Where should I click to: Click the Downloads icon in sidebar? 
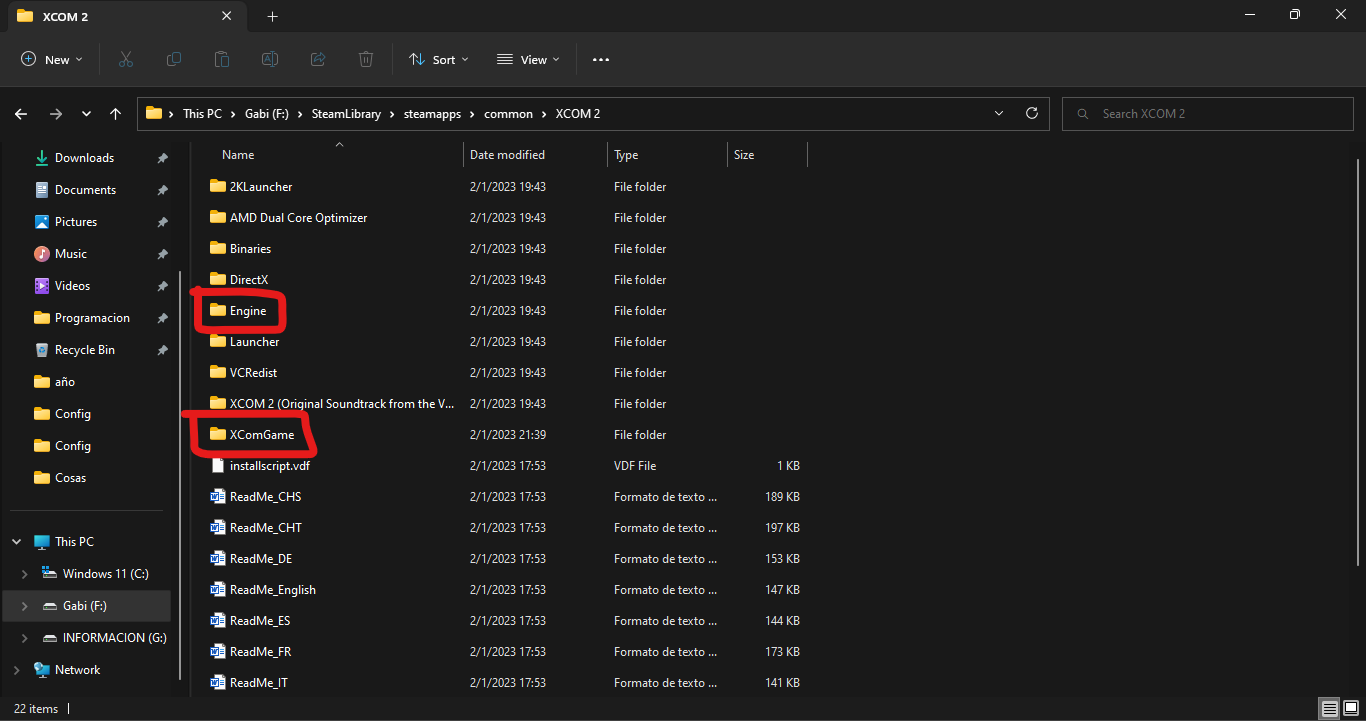click(42, 158)
